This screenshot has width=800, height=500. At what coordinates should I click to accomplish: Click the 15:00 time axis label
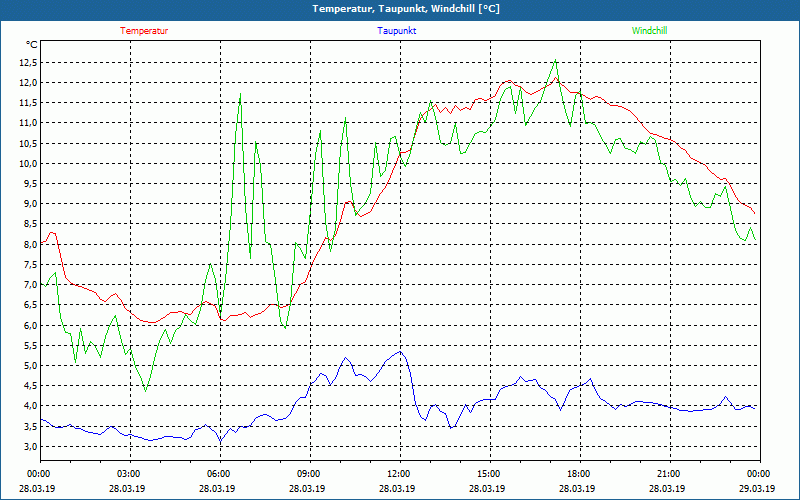488,474
